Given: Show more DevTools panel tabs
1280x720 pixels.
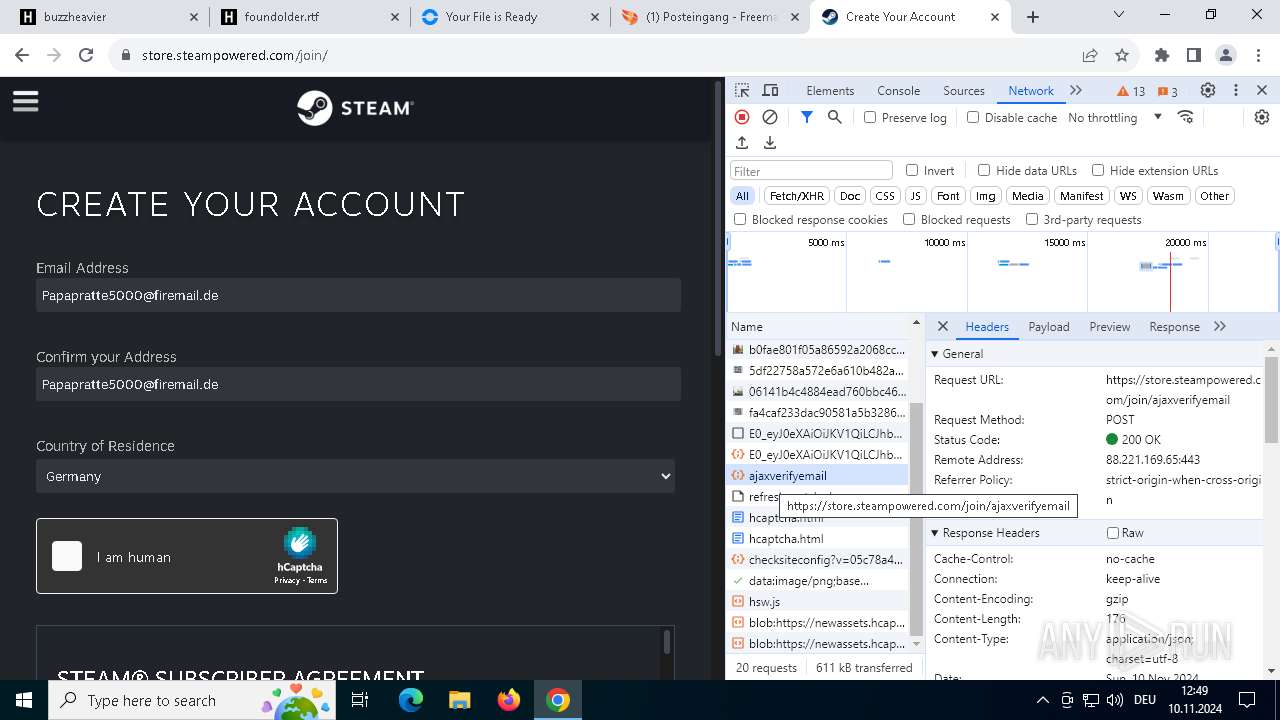Looking at the screenshot, I should coord(1076,90).
